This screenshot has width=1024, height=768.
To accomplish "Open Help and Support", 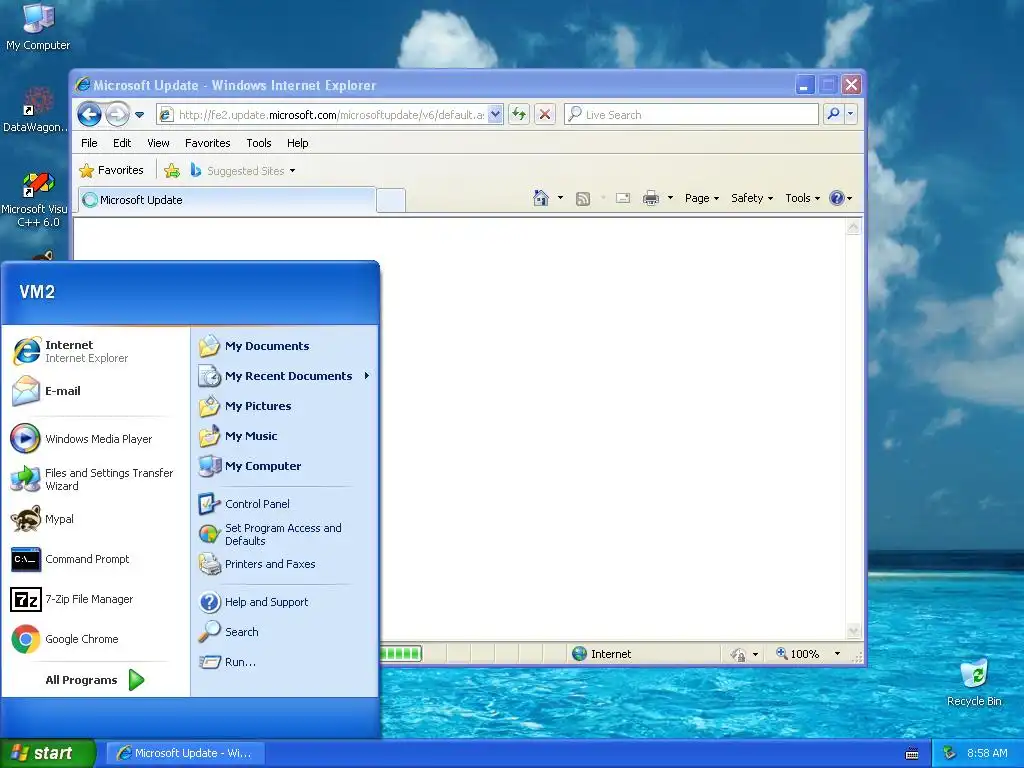I will click(285, 602).
